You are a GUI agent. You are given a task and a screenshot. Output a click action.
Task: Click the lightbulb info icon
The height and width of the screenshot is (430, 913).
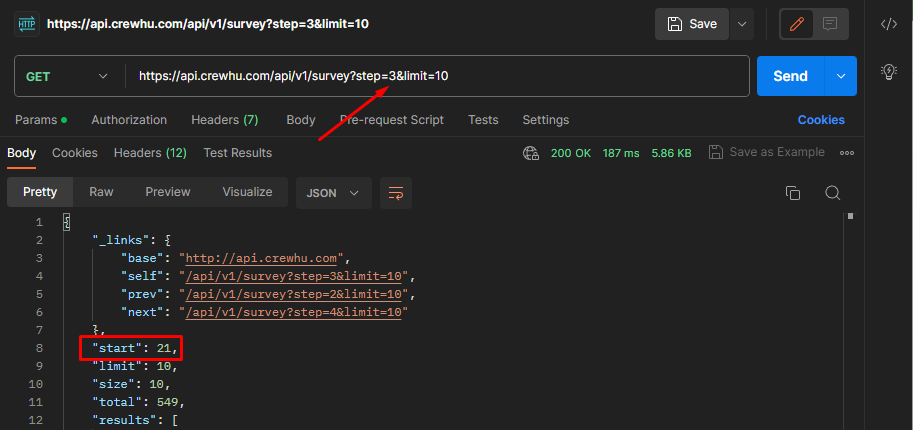click(889, 72)
